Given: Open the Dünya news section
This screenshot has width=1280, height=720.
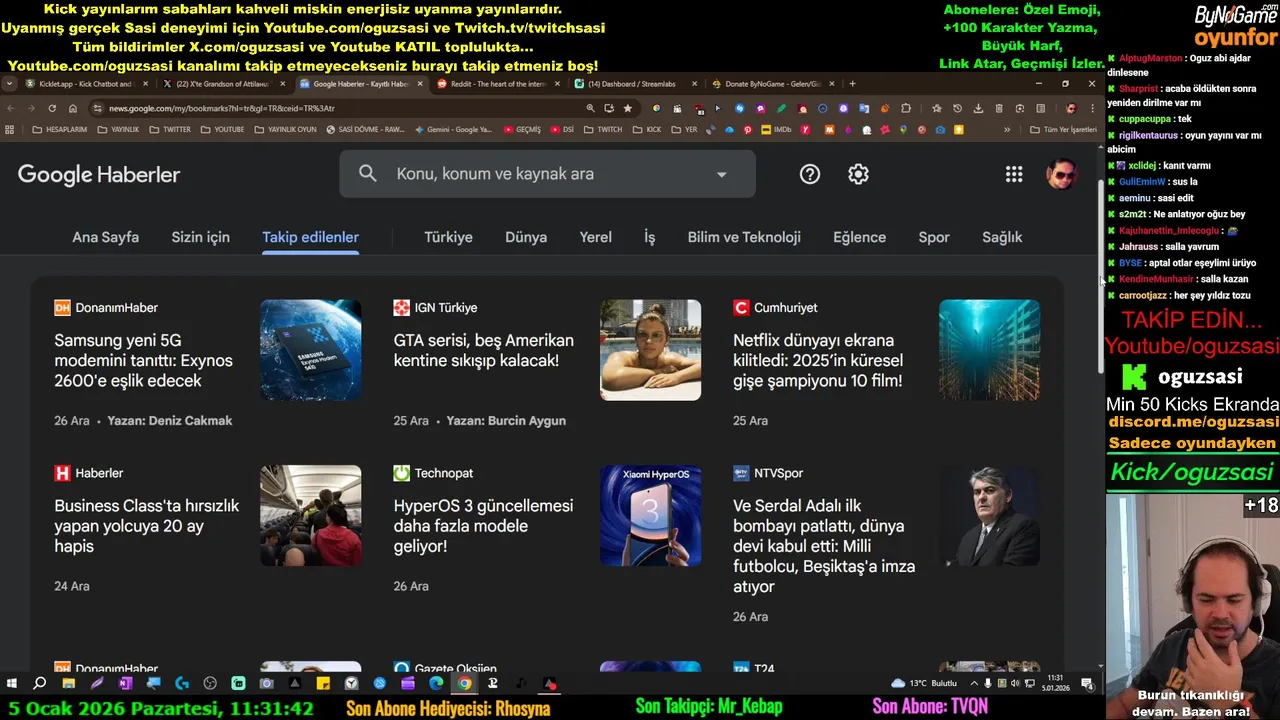Looking at the screenshot, I should point(526,237).
